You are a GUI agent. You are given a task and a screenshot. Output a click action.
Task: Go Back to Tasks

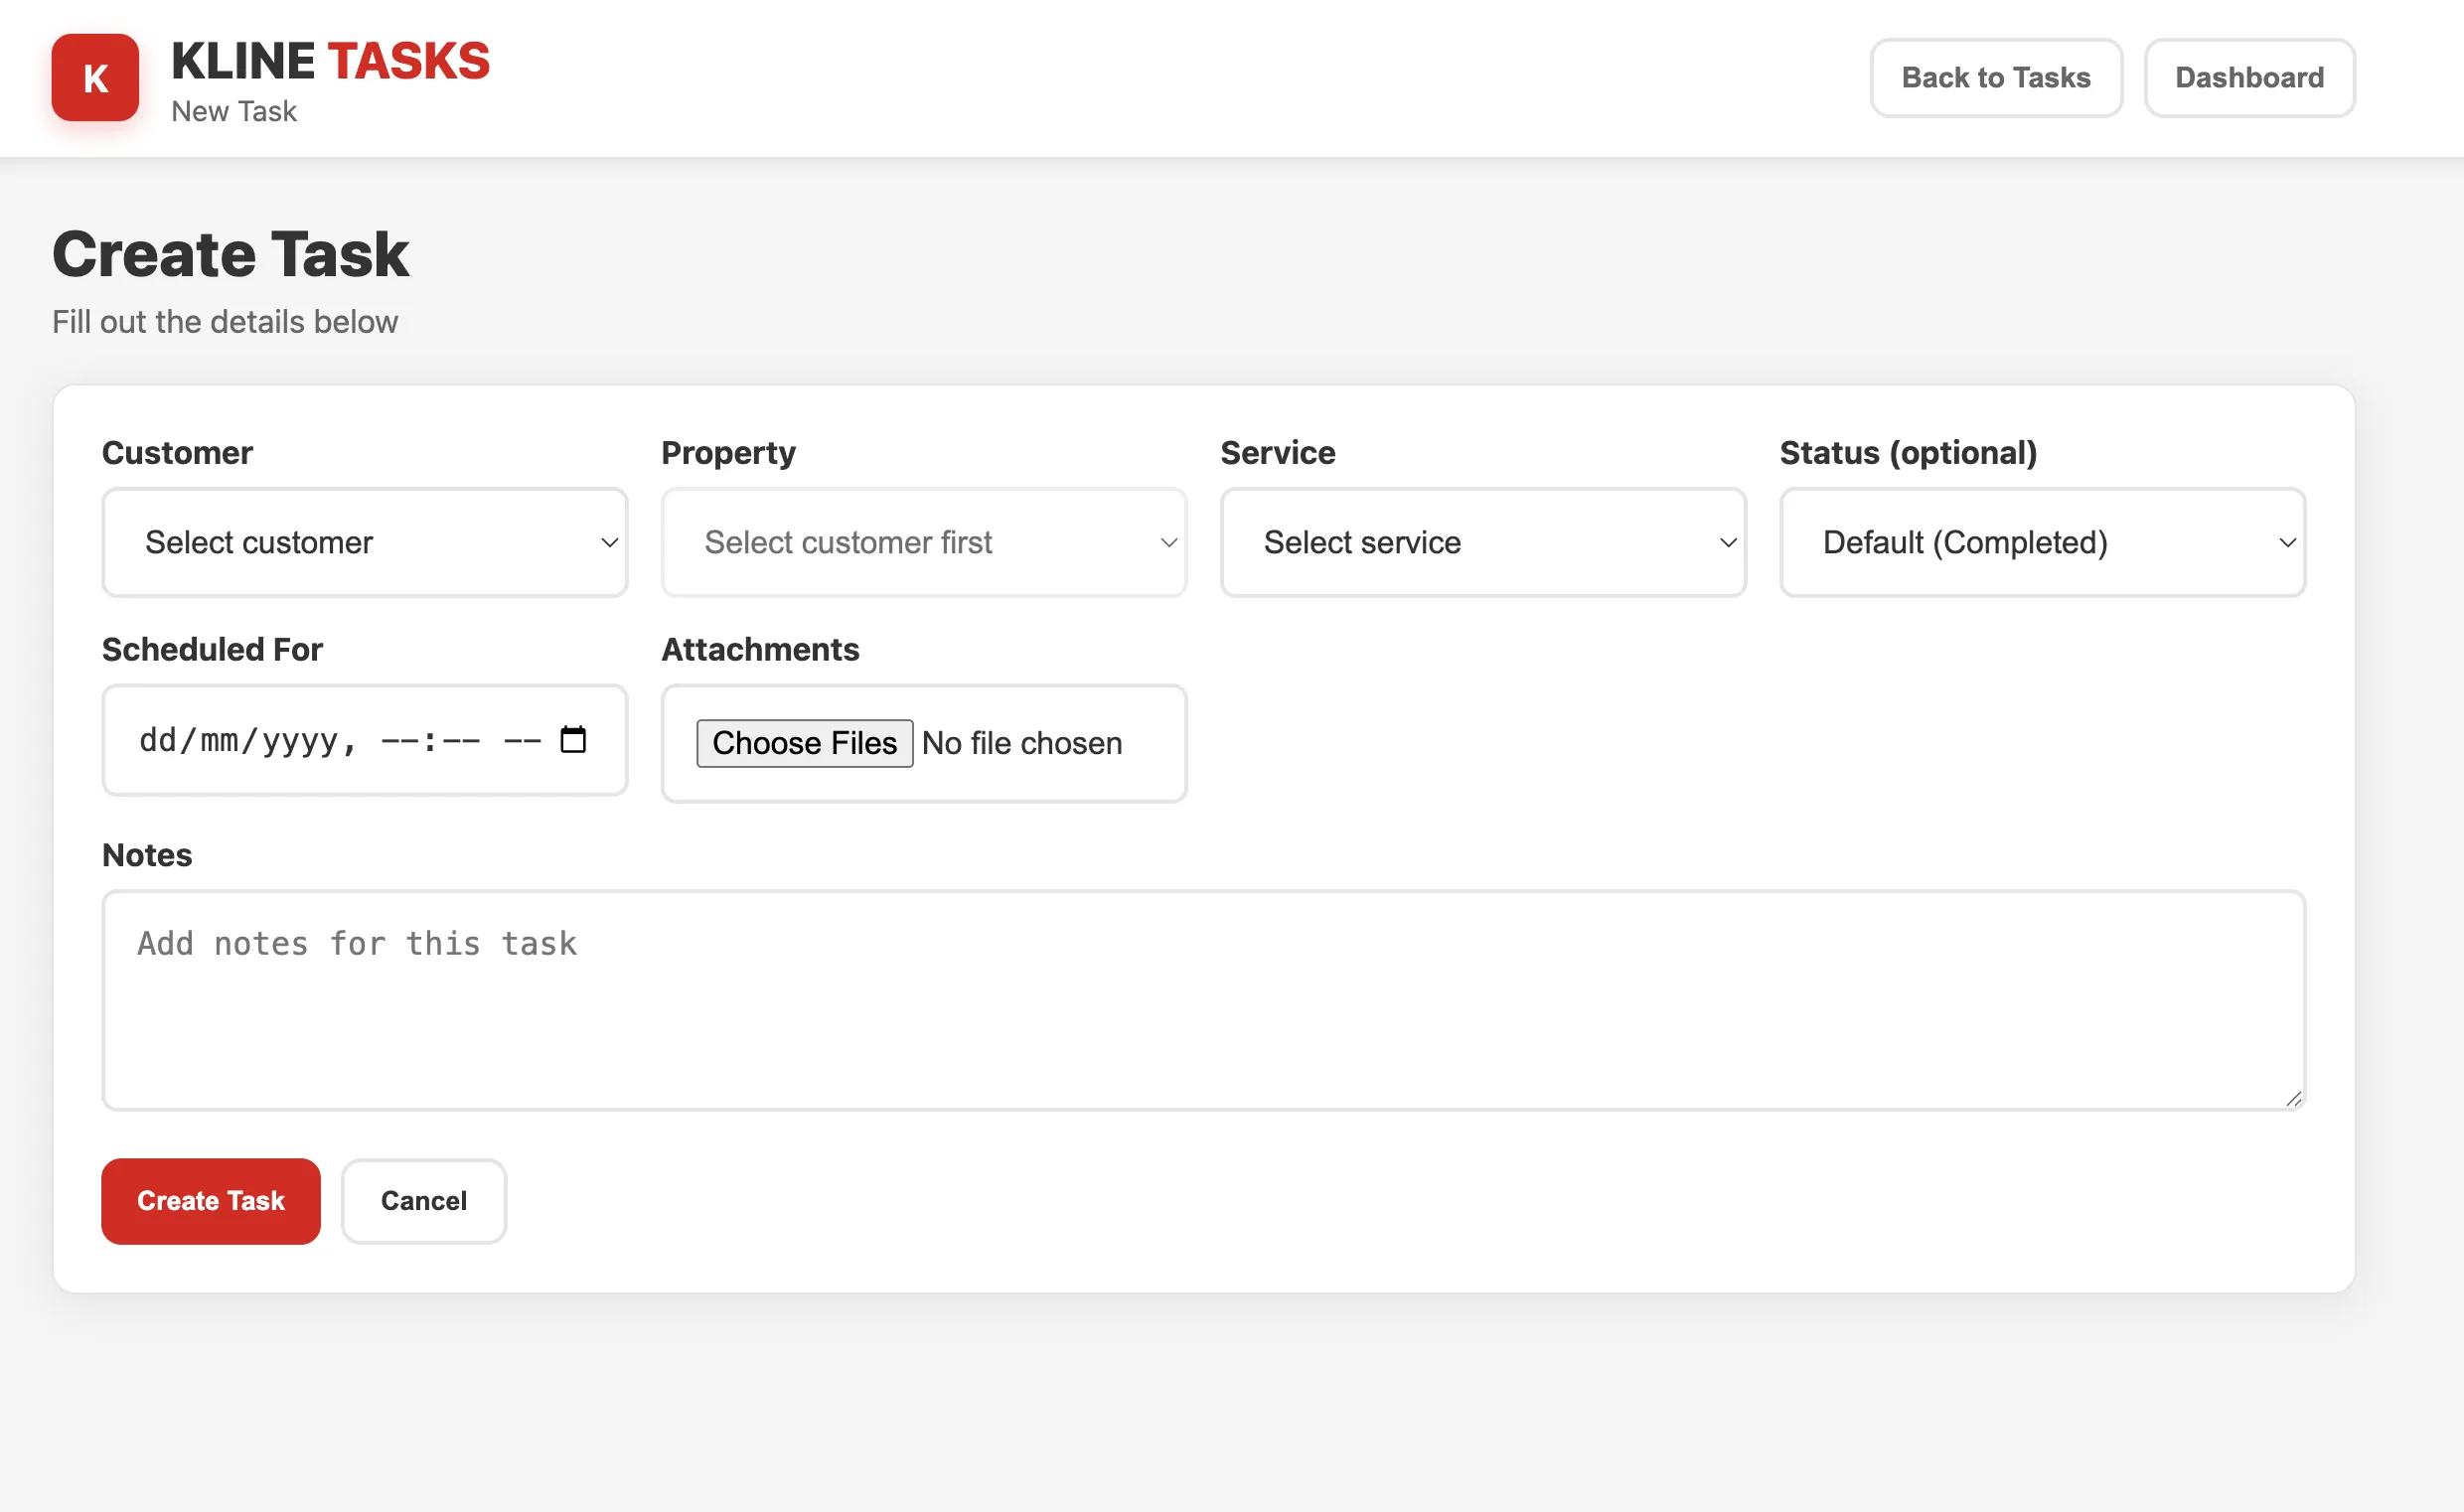pyautogui.click(x=1996, y=77)
